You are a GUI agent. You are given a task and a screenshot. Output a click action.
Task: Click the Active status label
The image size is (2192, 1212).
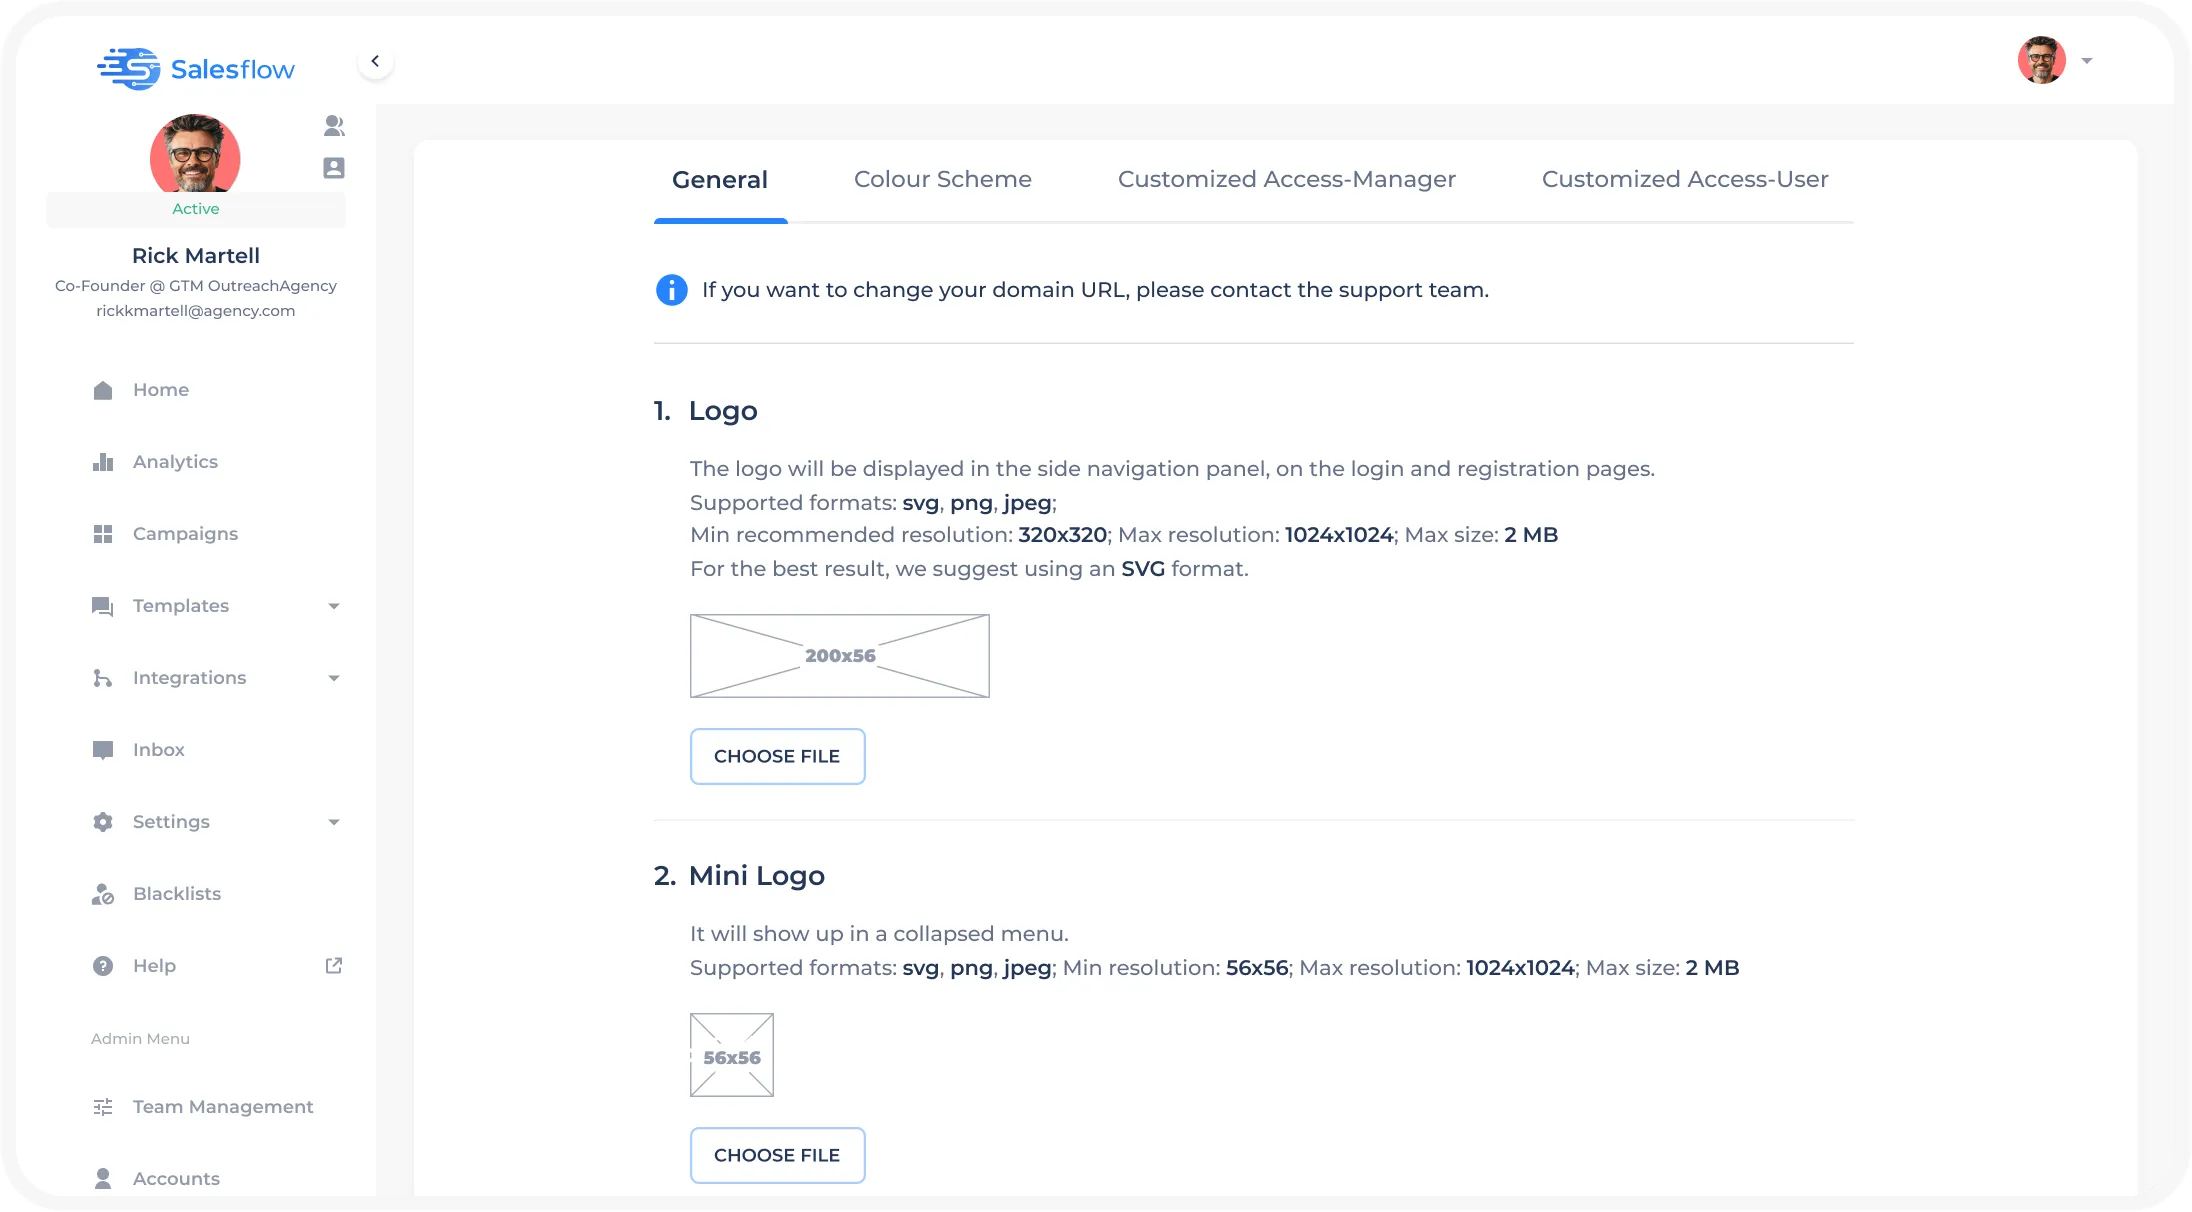click(x=196, y=209)
